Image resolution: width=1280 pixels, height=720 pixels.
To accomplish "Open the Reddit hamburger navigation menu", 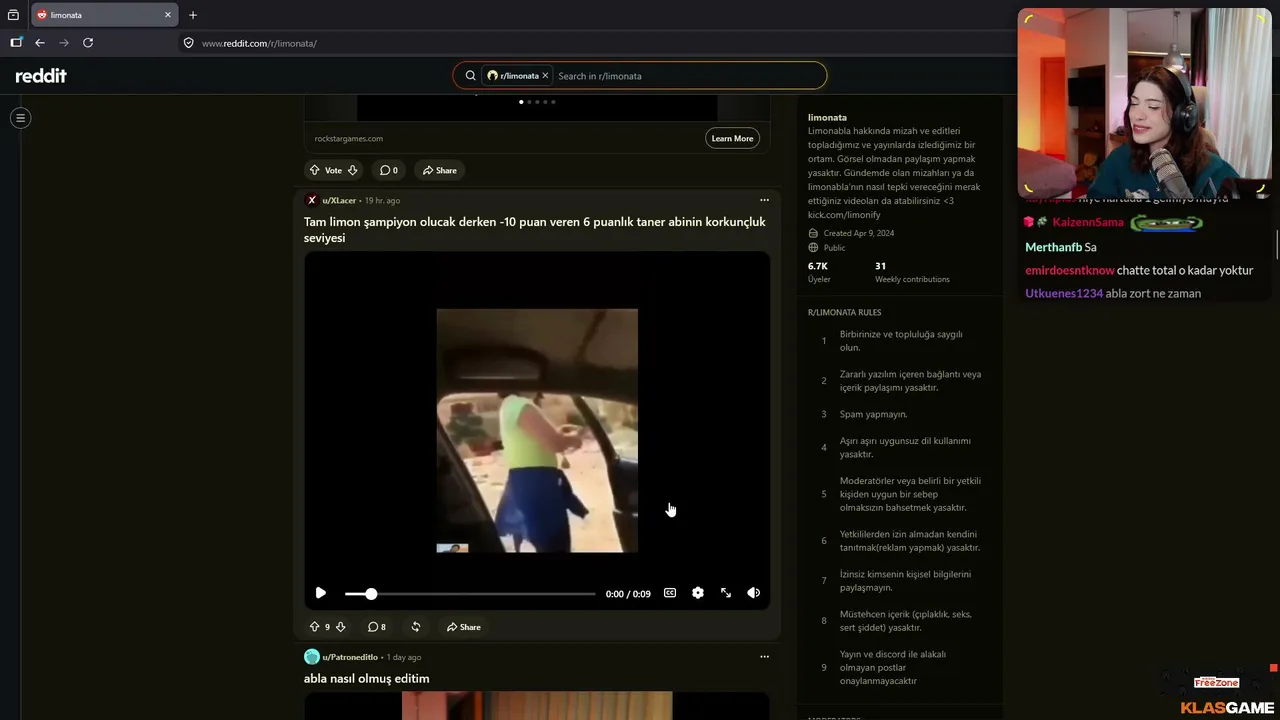I will pyautogui.click(x=20, y=118).
